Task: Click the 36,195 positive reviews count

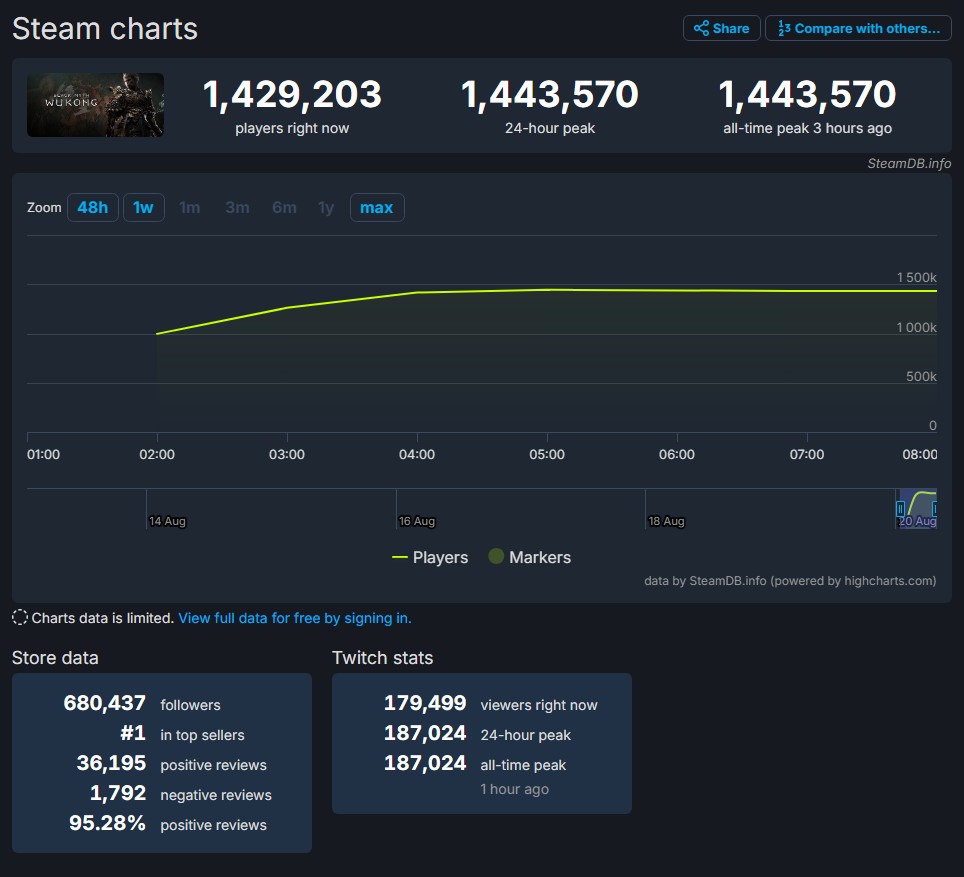Action: pos(111,763)
